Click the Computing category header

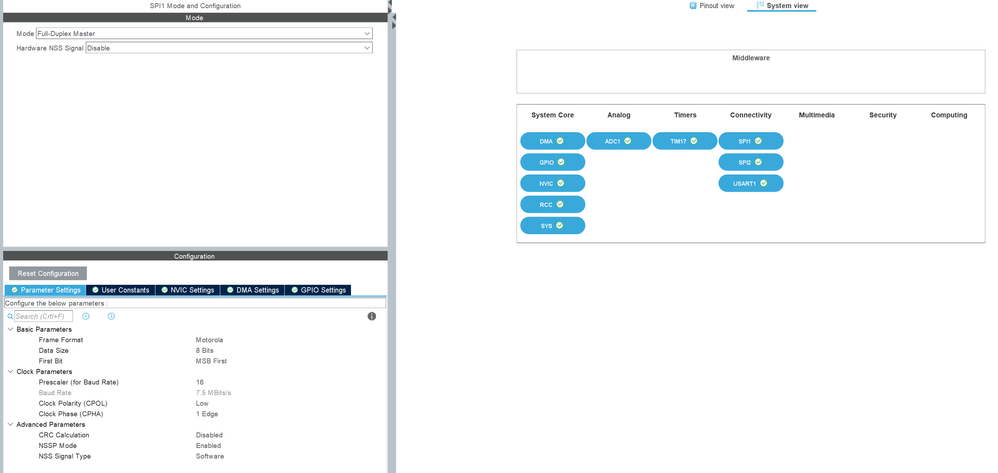coord(949,115)
